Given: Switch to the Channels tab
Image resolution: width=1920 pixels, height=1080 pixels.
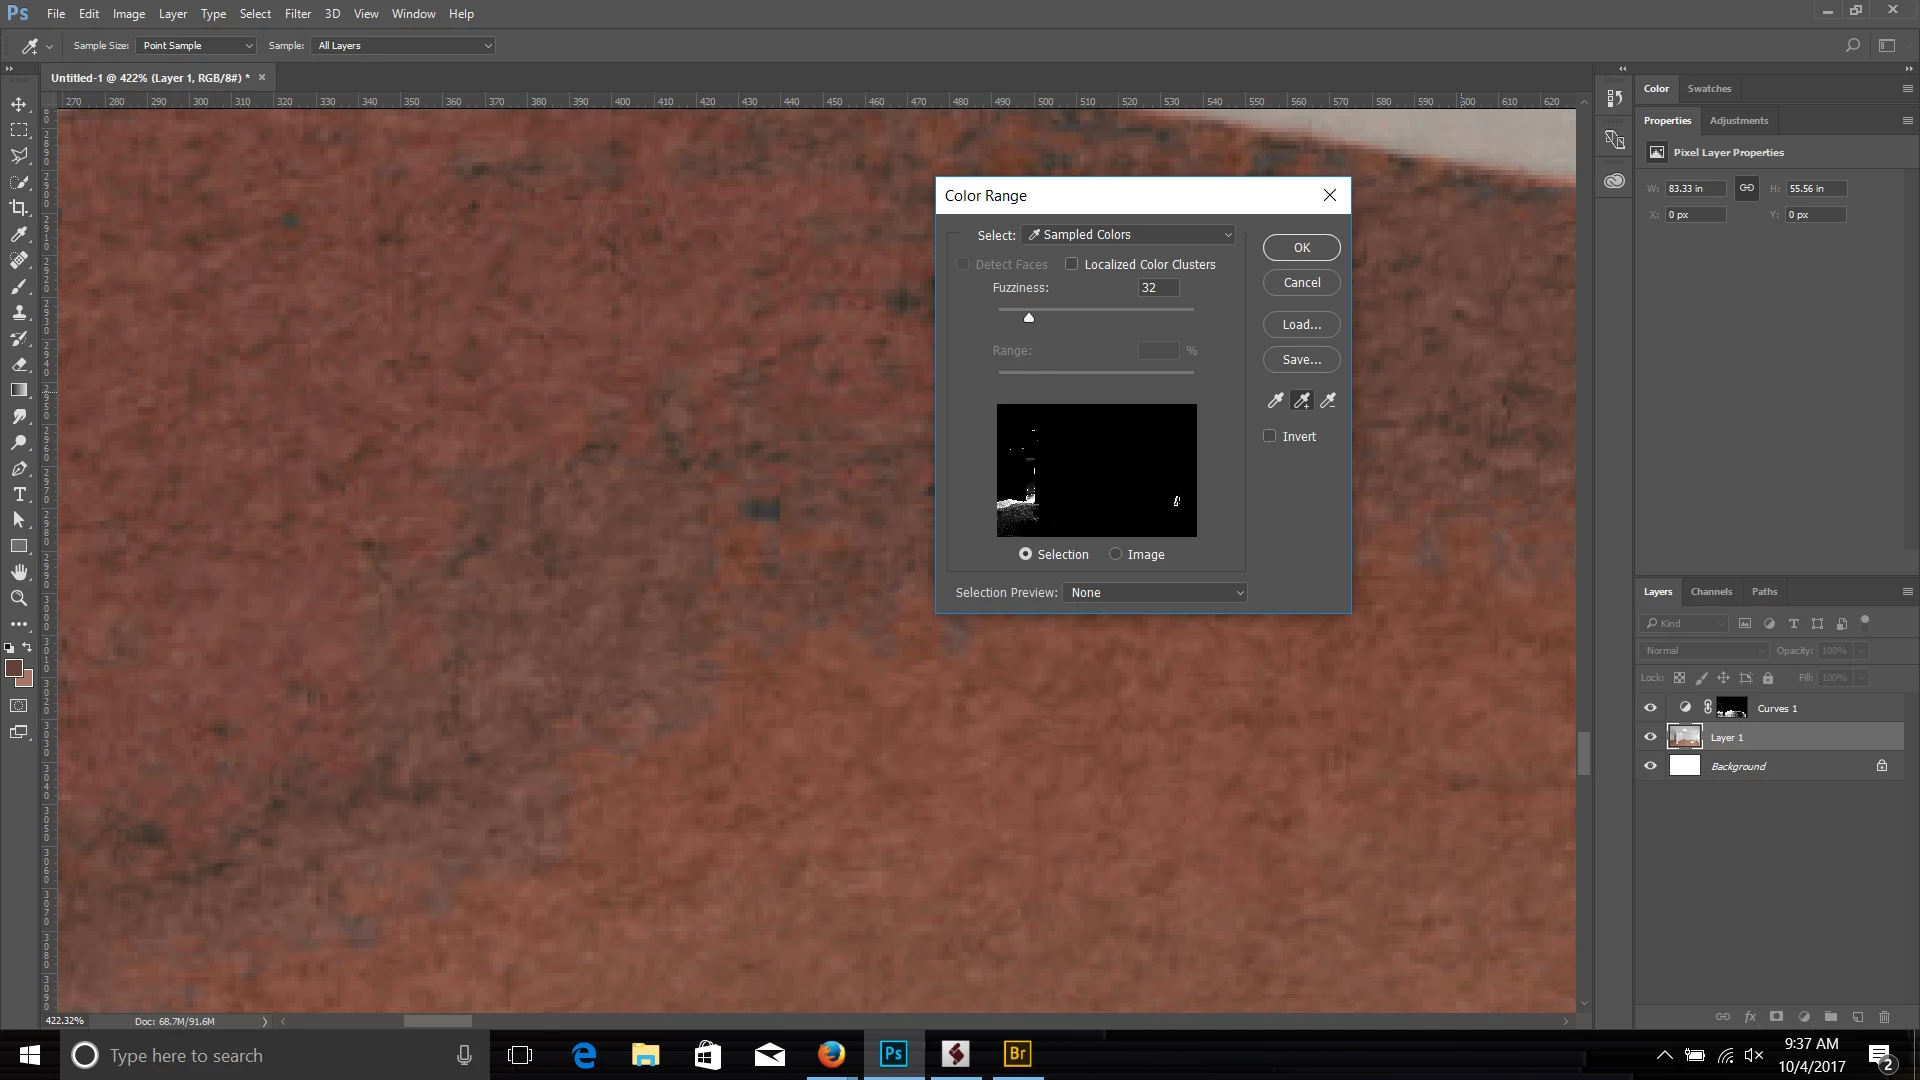Looking at the screenshot, I should pos(1711,592).
